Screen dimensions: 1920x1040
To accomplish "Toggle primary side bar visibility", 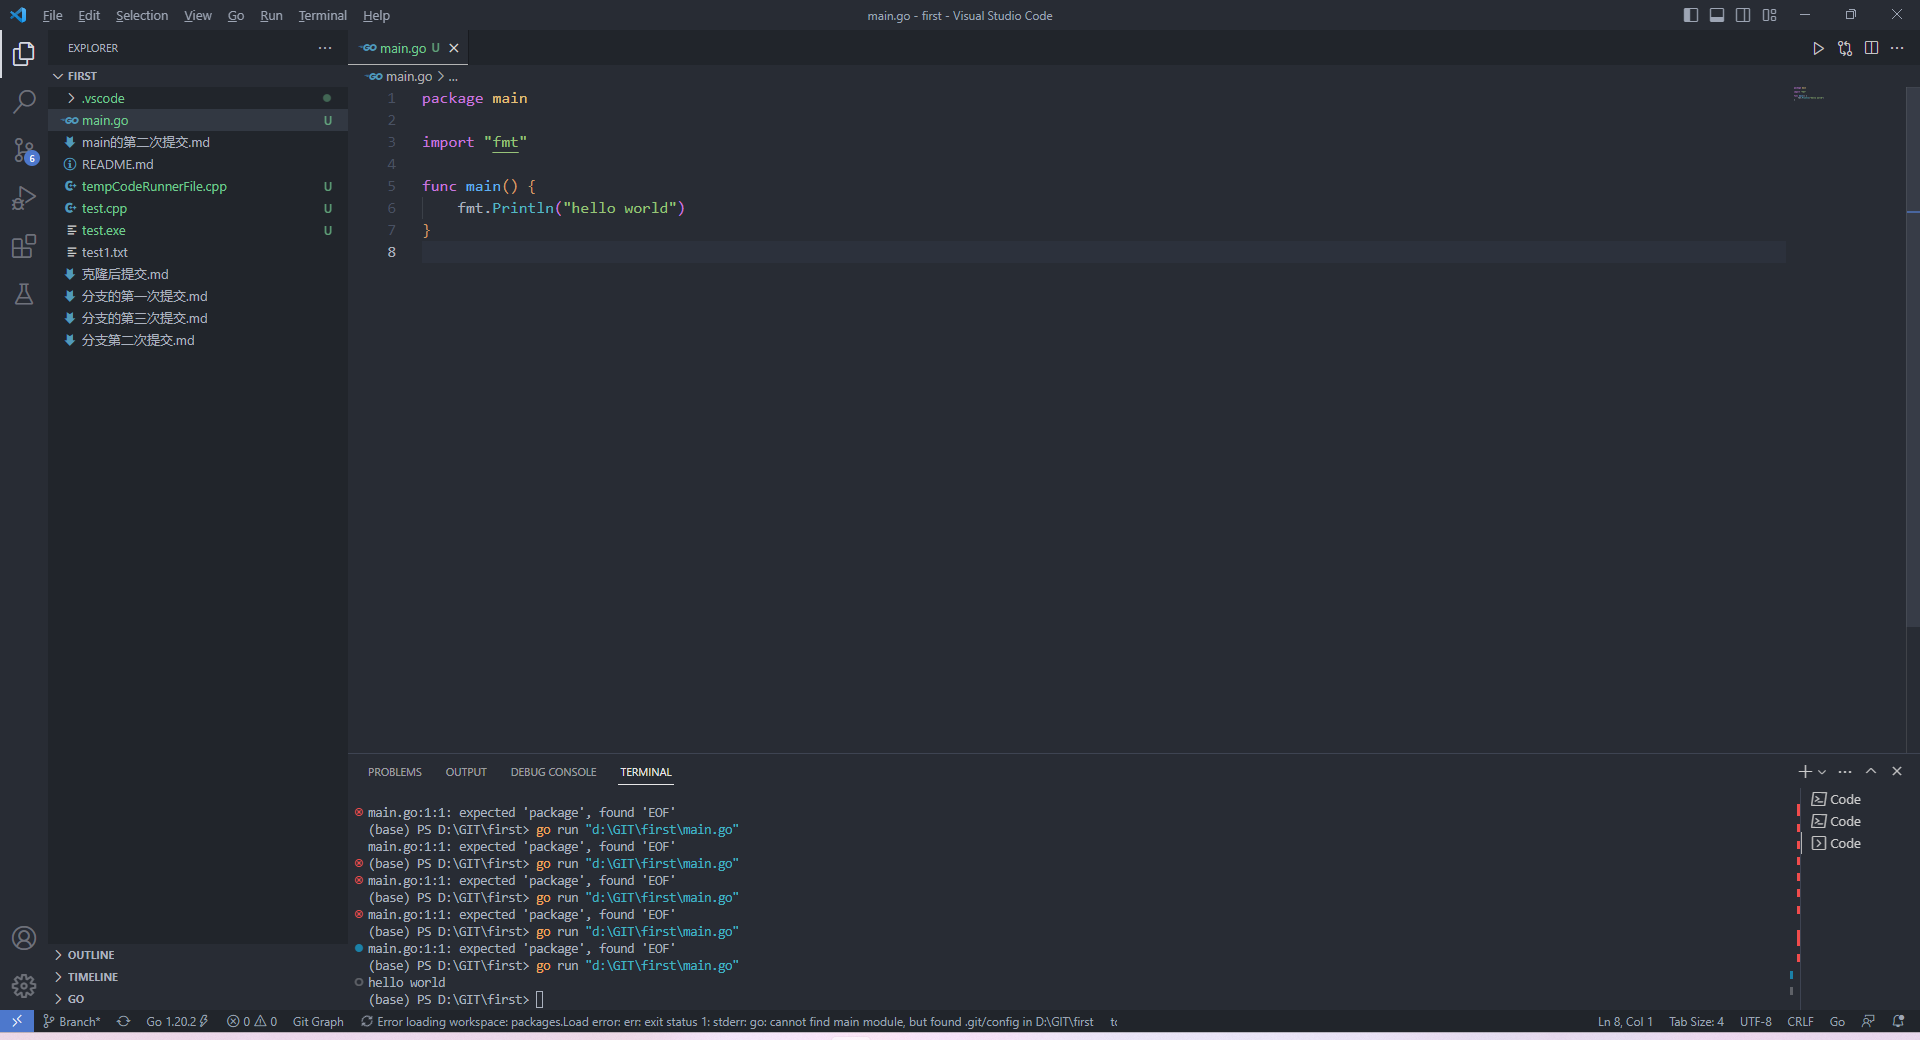I will 1691,15.
